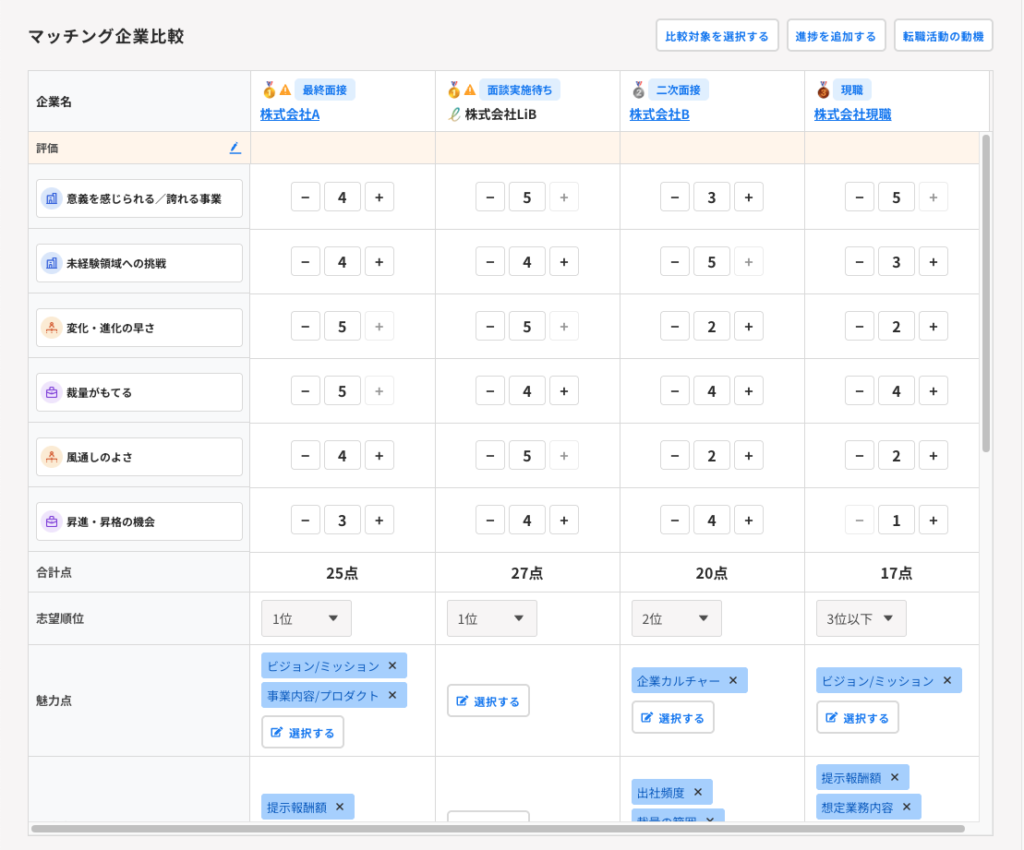Increase 株式会社A score for 昇進・昇格の機会

pyautogui.click(x=379, y=520)
